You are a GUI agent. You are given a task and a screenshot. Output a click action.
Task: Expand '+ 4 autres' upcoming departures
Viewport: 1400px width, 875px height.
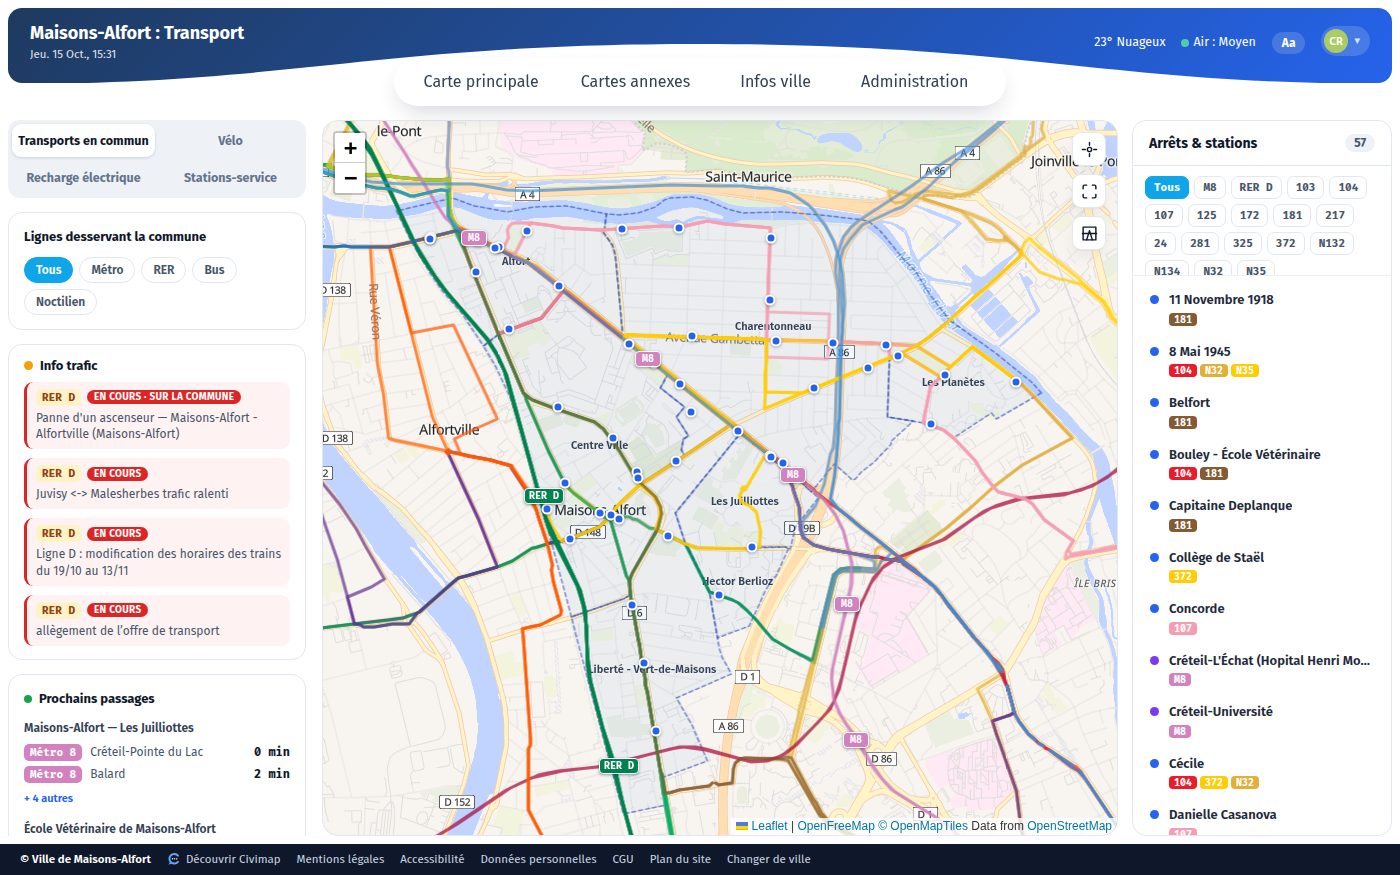[x=48, y=798]
